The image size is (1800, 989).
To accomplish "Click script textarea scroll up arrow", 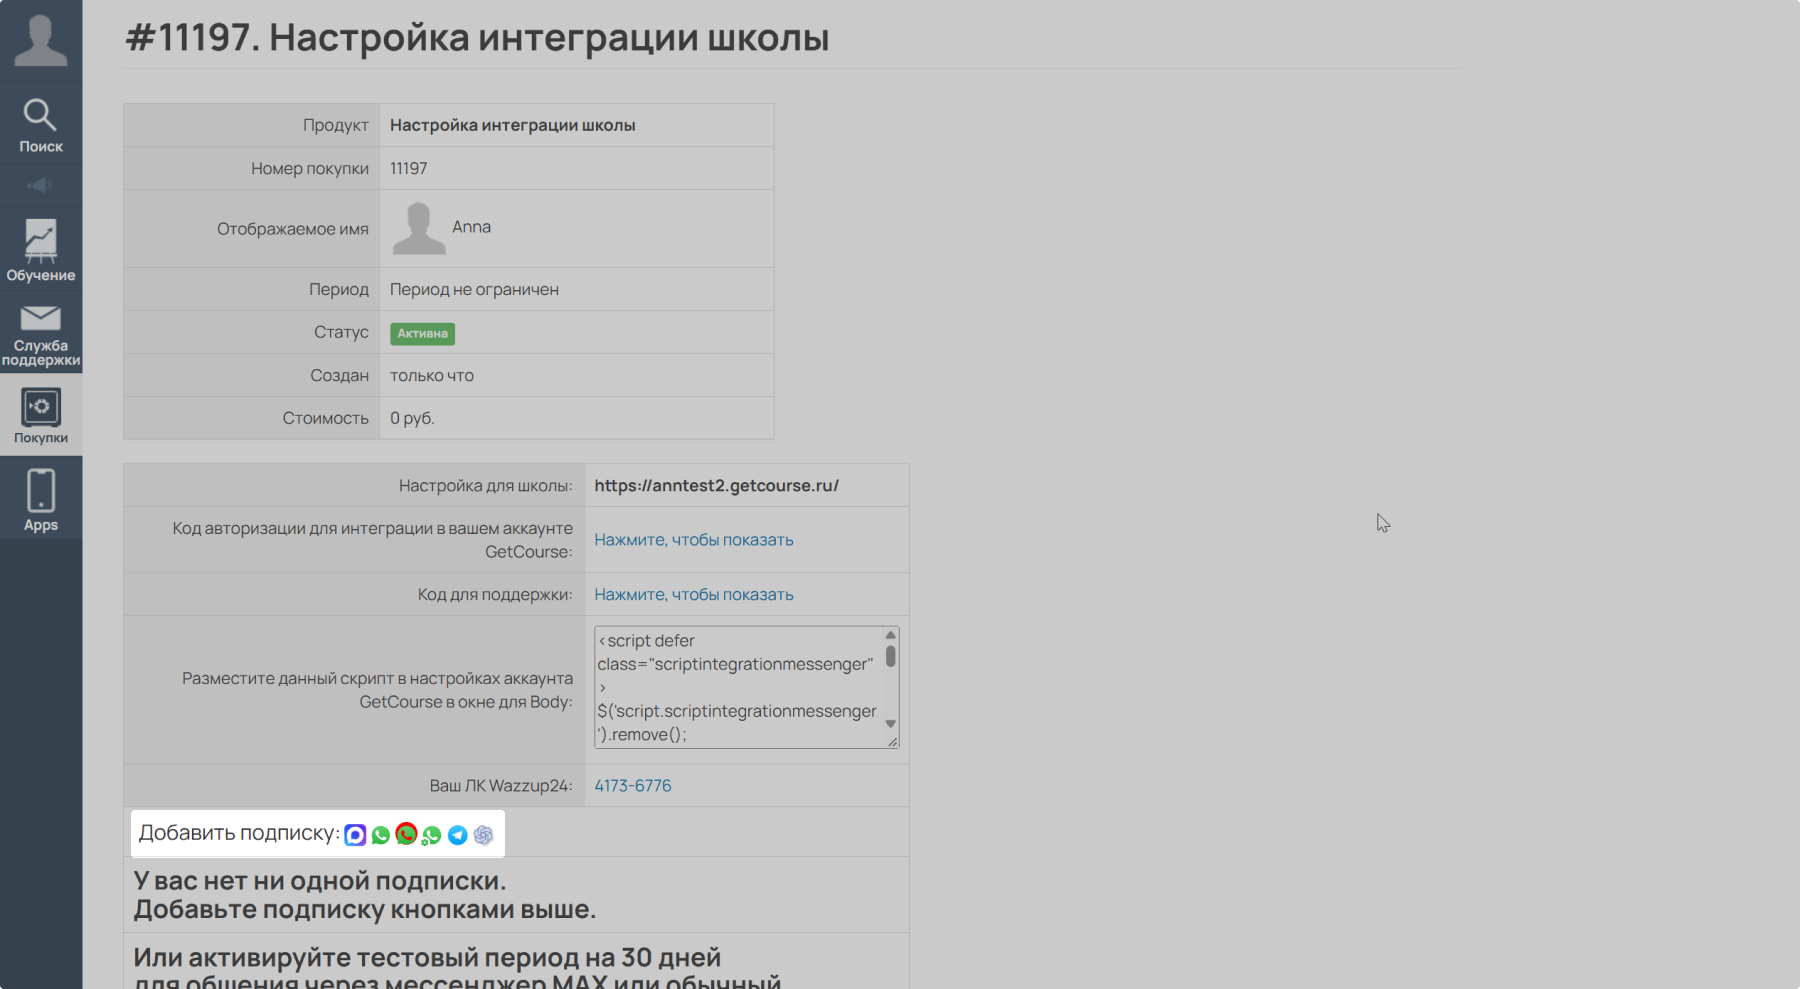I will (x=890, y=635).
